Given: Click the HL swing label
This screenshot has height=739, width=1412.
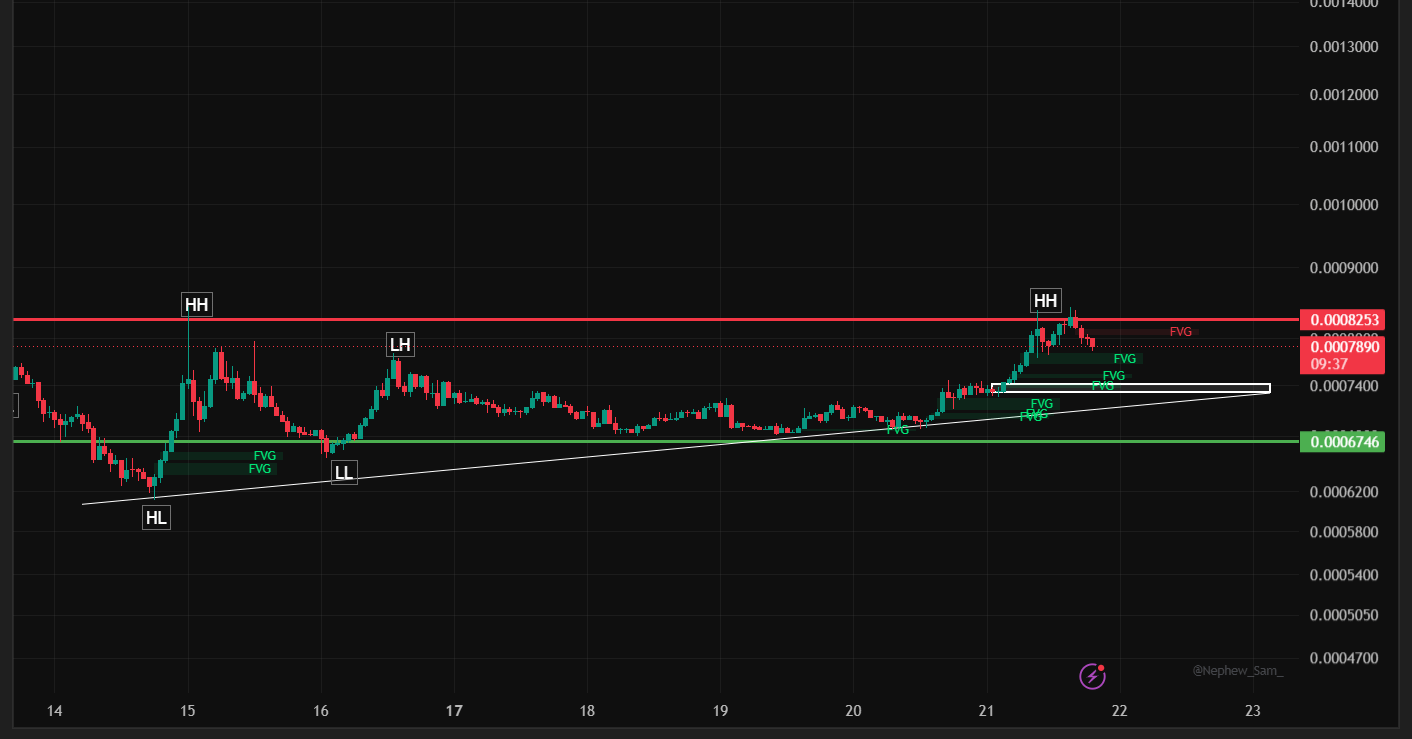Looking at the screenshot, I should [x=156, y=517].
